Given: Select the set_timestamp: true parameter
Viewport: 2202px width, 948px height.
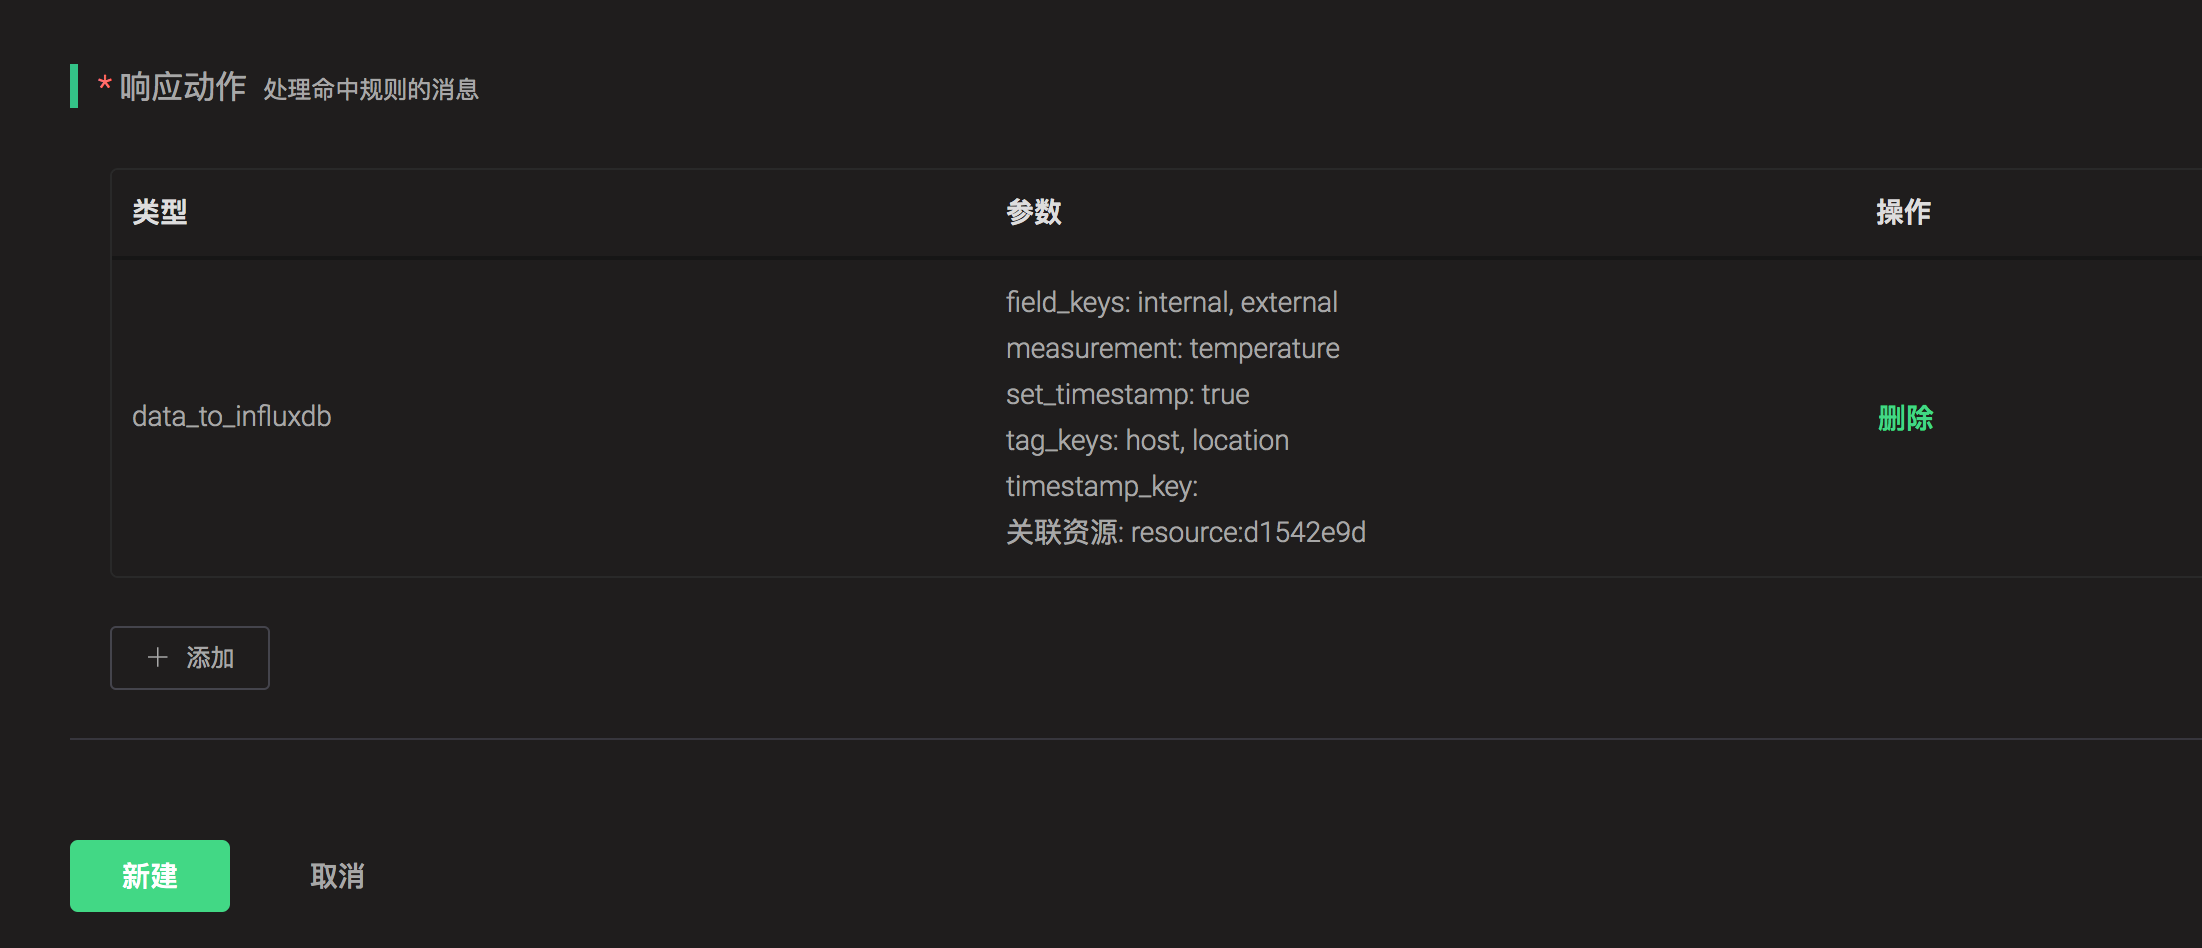Looking at the screenshot, I should coord(1127,394).
